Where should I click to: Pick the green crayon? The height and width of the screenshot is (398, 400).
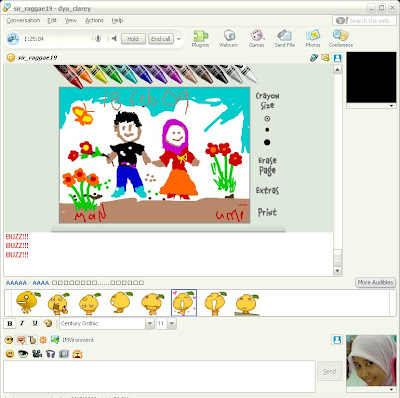pos(113,74)
